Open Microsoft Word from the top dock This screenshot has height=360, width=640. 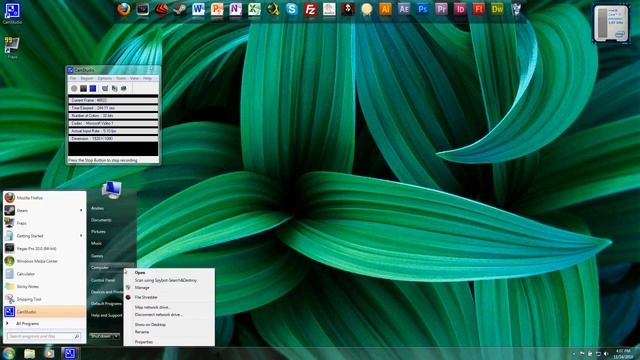click(x=198, y=9)
